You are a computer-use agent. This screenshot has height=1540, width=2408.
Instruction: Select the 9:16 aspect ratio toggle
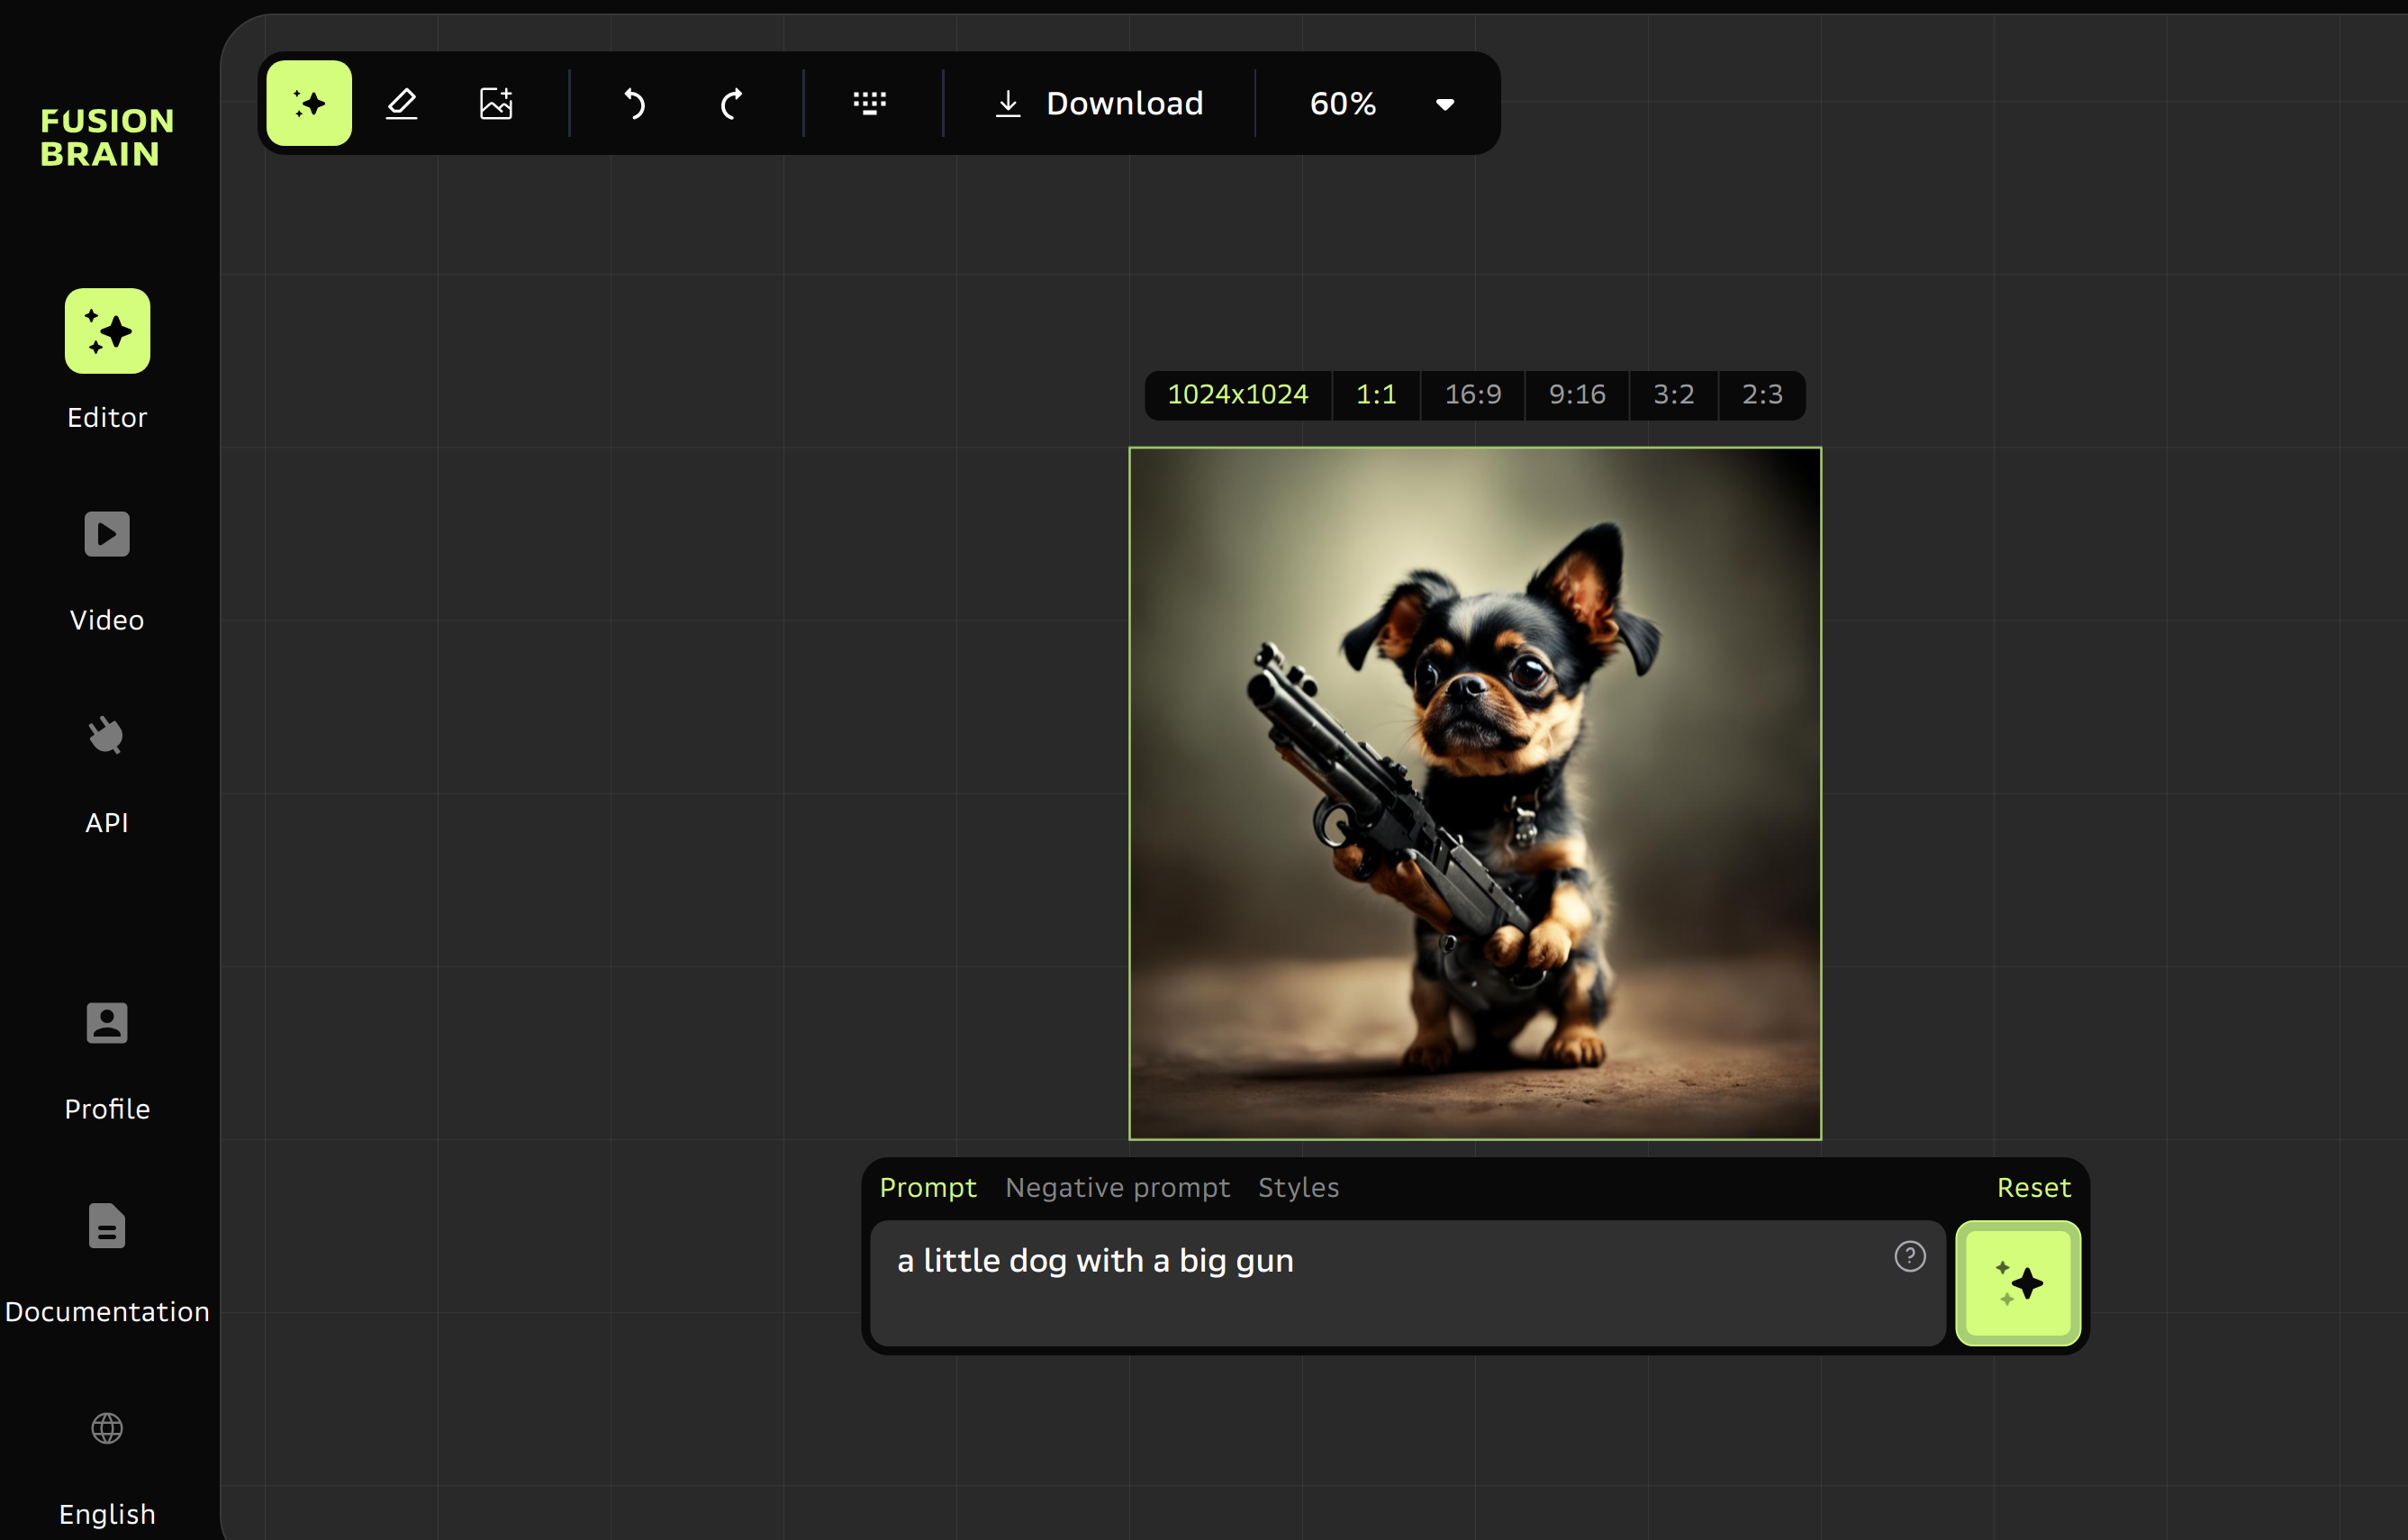point(1578,394)
